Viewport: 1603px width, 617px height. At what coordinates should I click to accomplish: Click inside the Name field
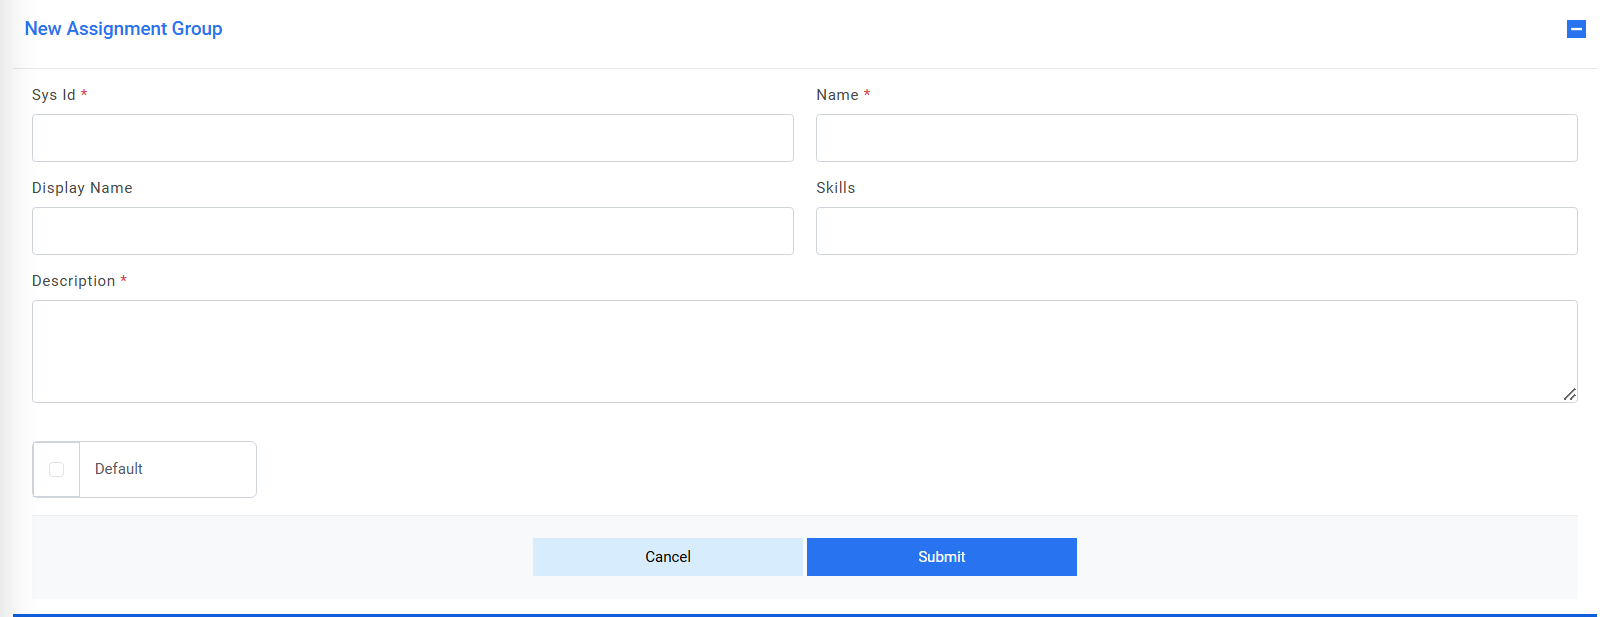1196,137
